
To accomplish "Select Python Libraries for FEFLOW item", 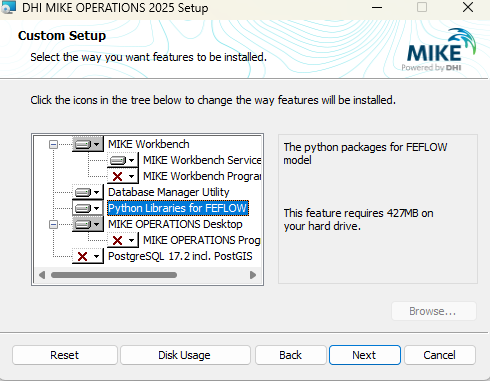I will pos(178,208).
